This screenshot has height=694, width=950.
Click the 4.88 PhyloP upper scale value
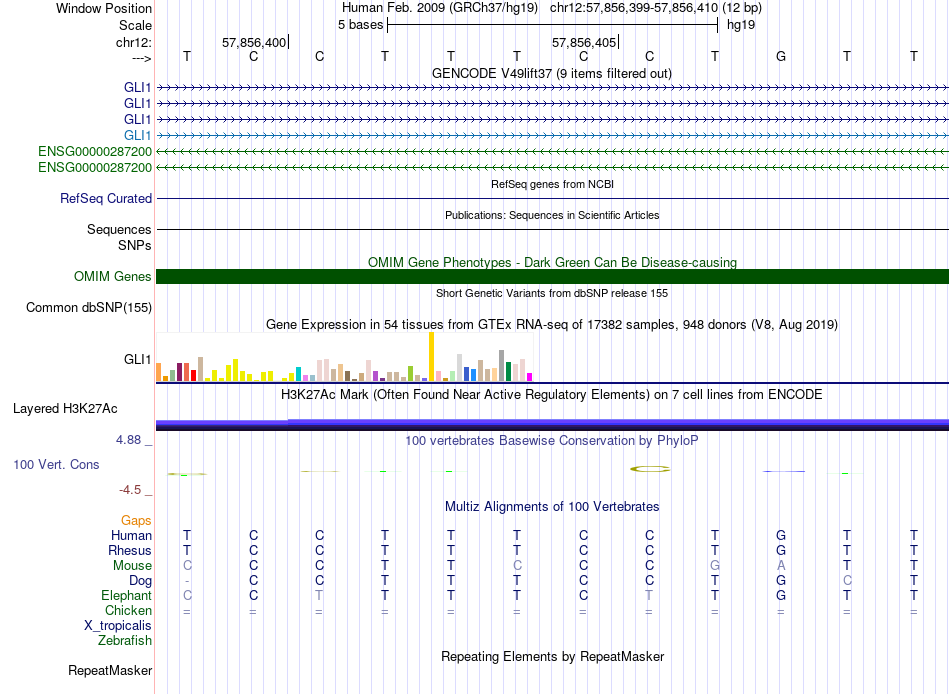[x=128, y=440]
